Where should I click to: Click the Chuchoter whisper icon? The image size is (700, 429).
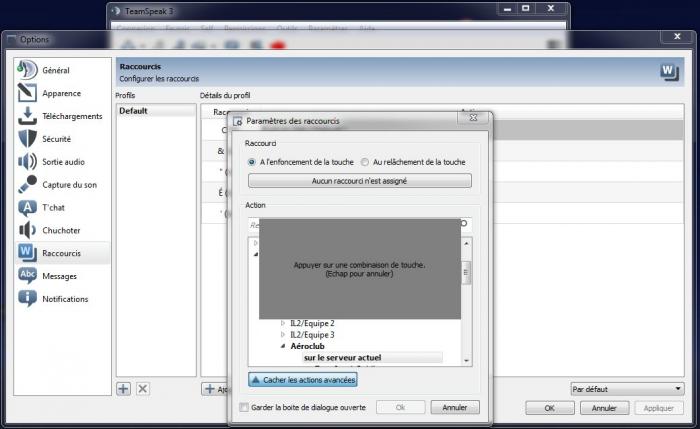[27, 230]
